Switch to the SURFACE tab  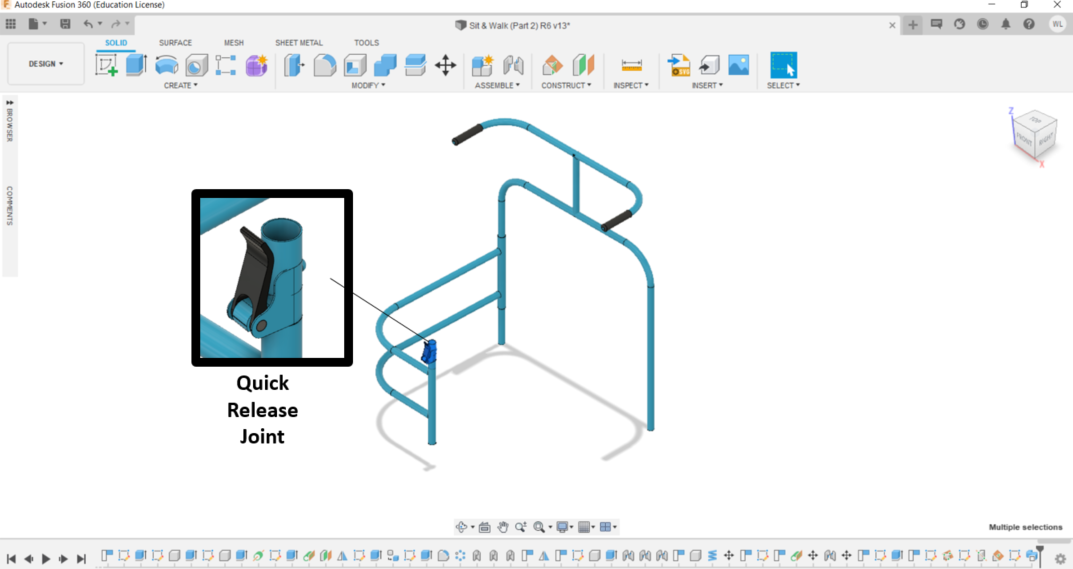(175, 42)
